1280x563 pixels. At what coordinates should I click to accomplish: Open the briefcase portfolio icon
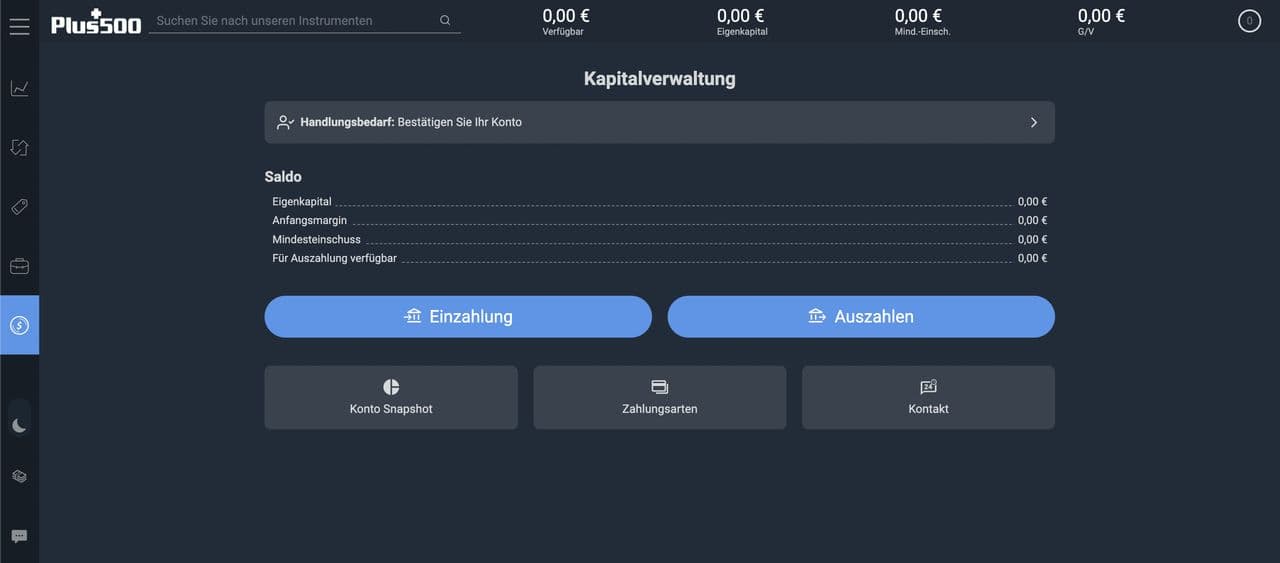pos(19,266)
